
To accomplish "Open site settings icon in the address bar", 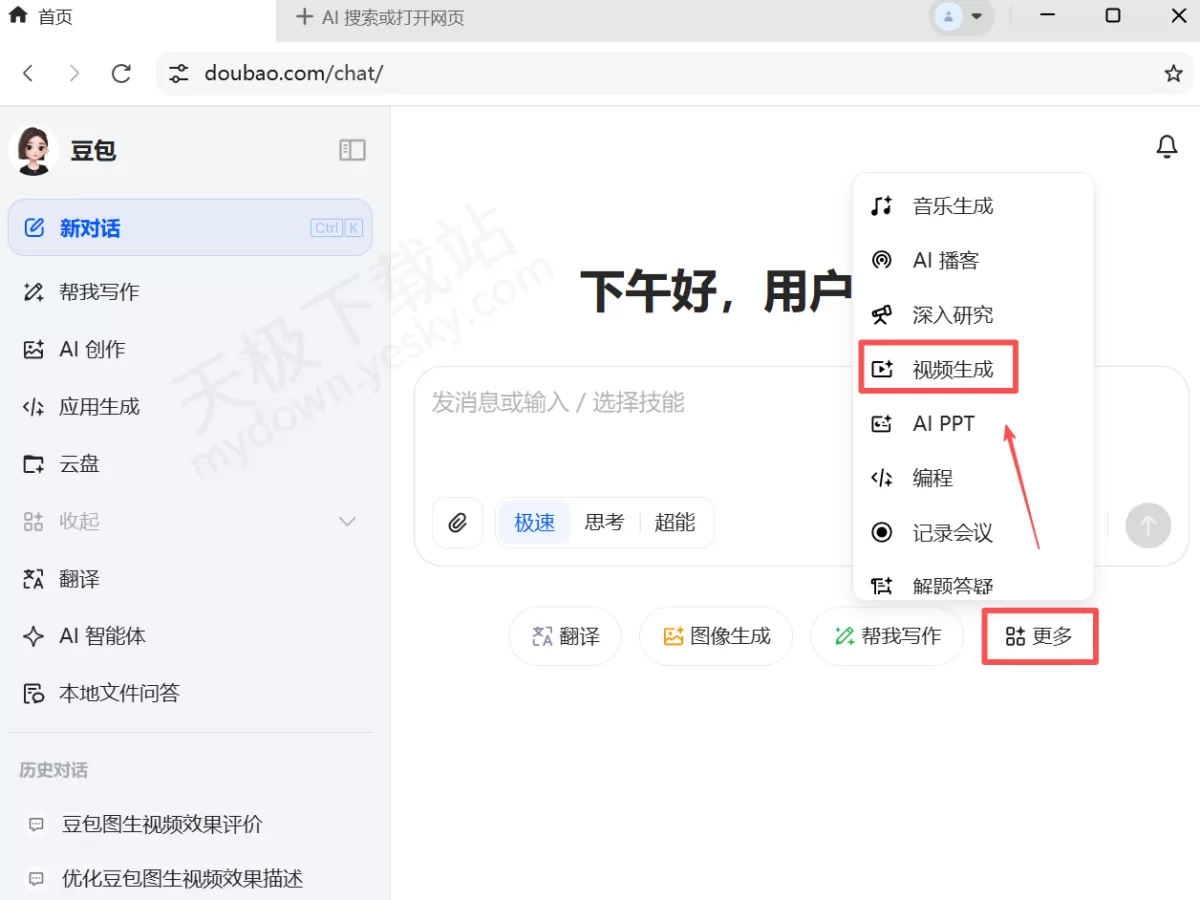I will pos(179,73).
